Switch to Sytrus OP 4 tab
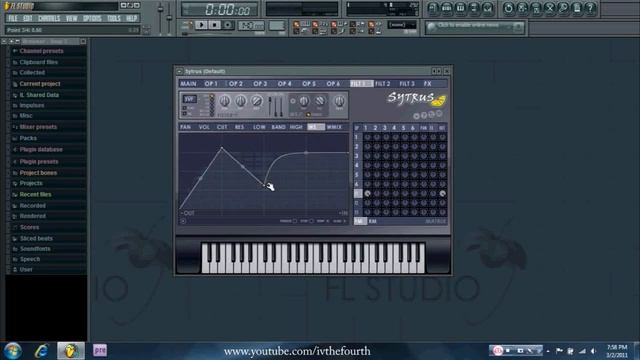This screenshot has height=360, width=640. point(284,84)
